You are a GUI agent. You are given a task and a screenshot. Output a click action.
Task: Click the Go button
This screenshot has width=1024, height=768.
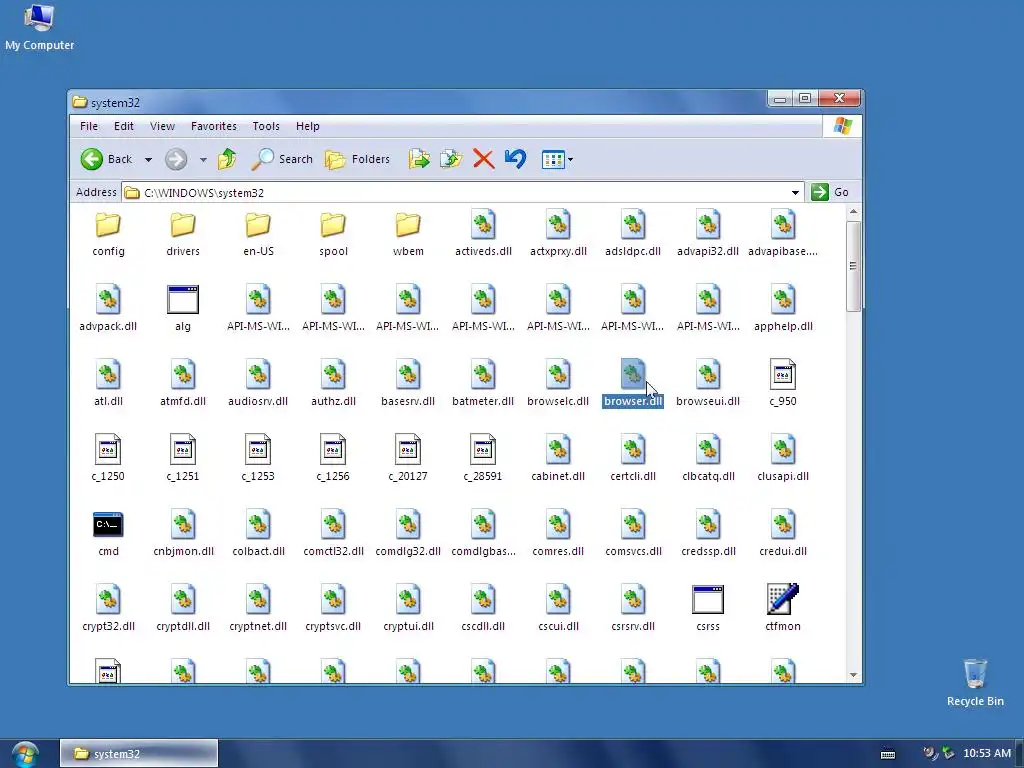tap(830, 192)
